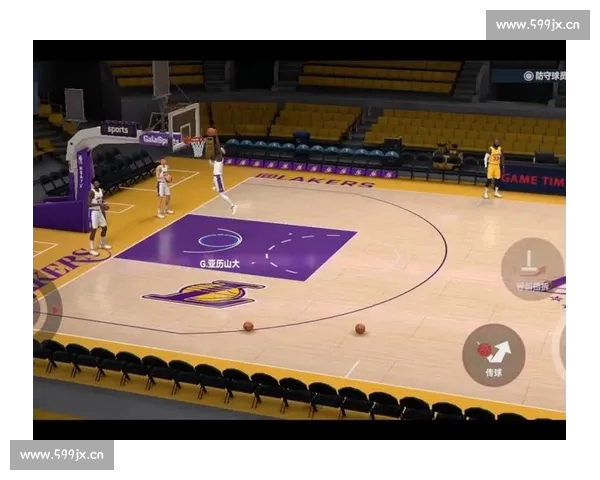Tap the blue position ring in the paint
This screenshot has height=480, width=600.
220,240
